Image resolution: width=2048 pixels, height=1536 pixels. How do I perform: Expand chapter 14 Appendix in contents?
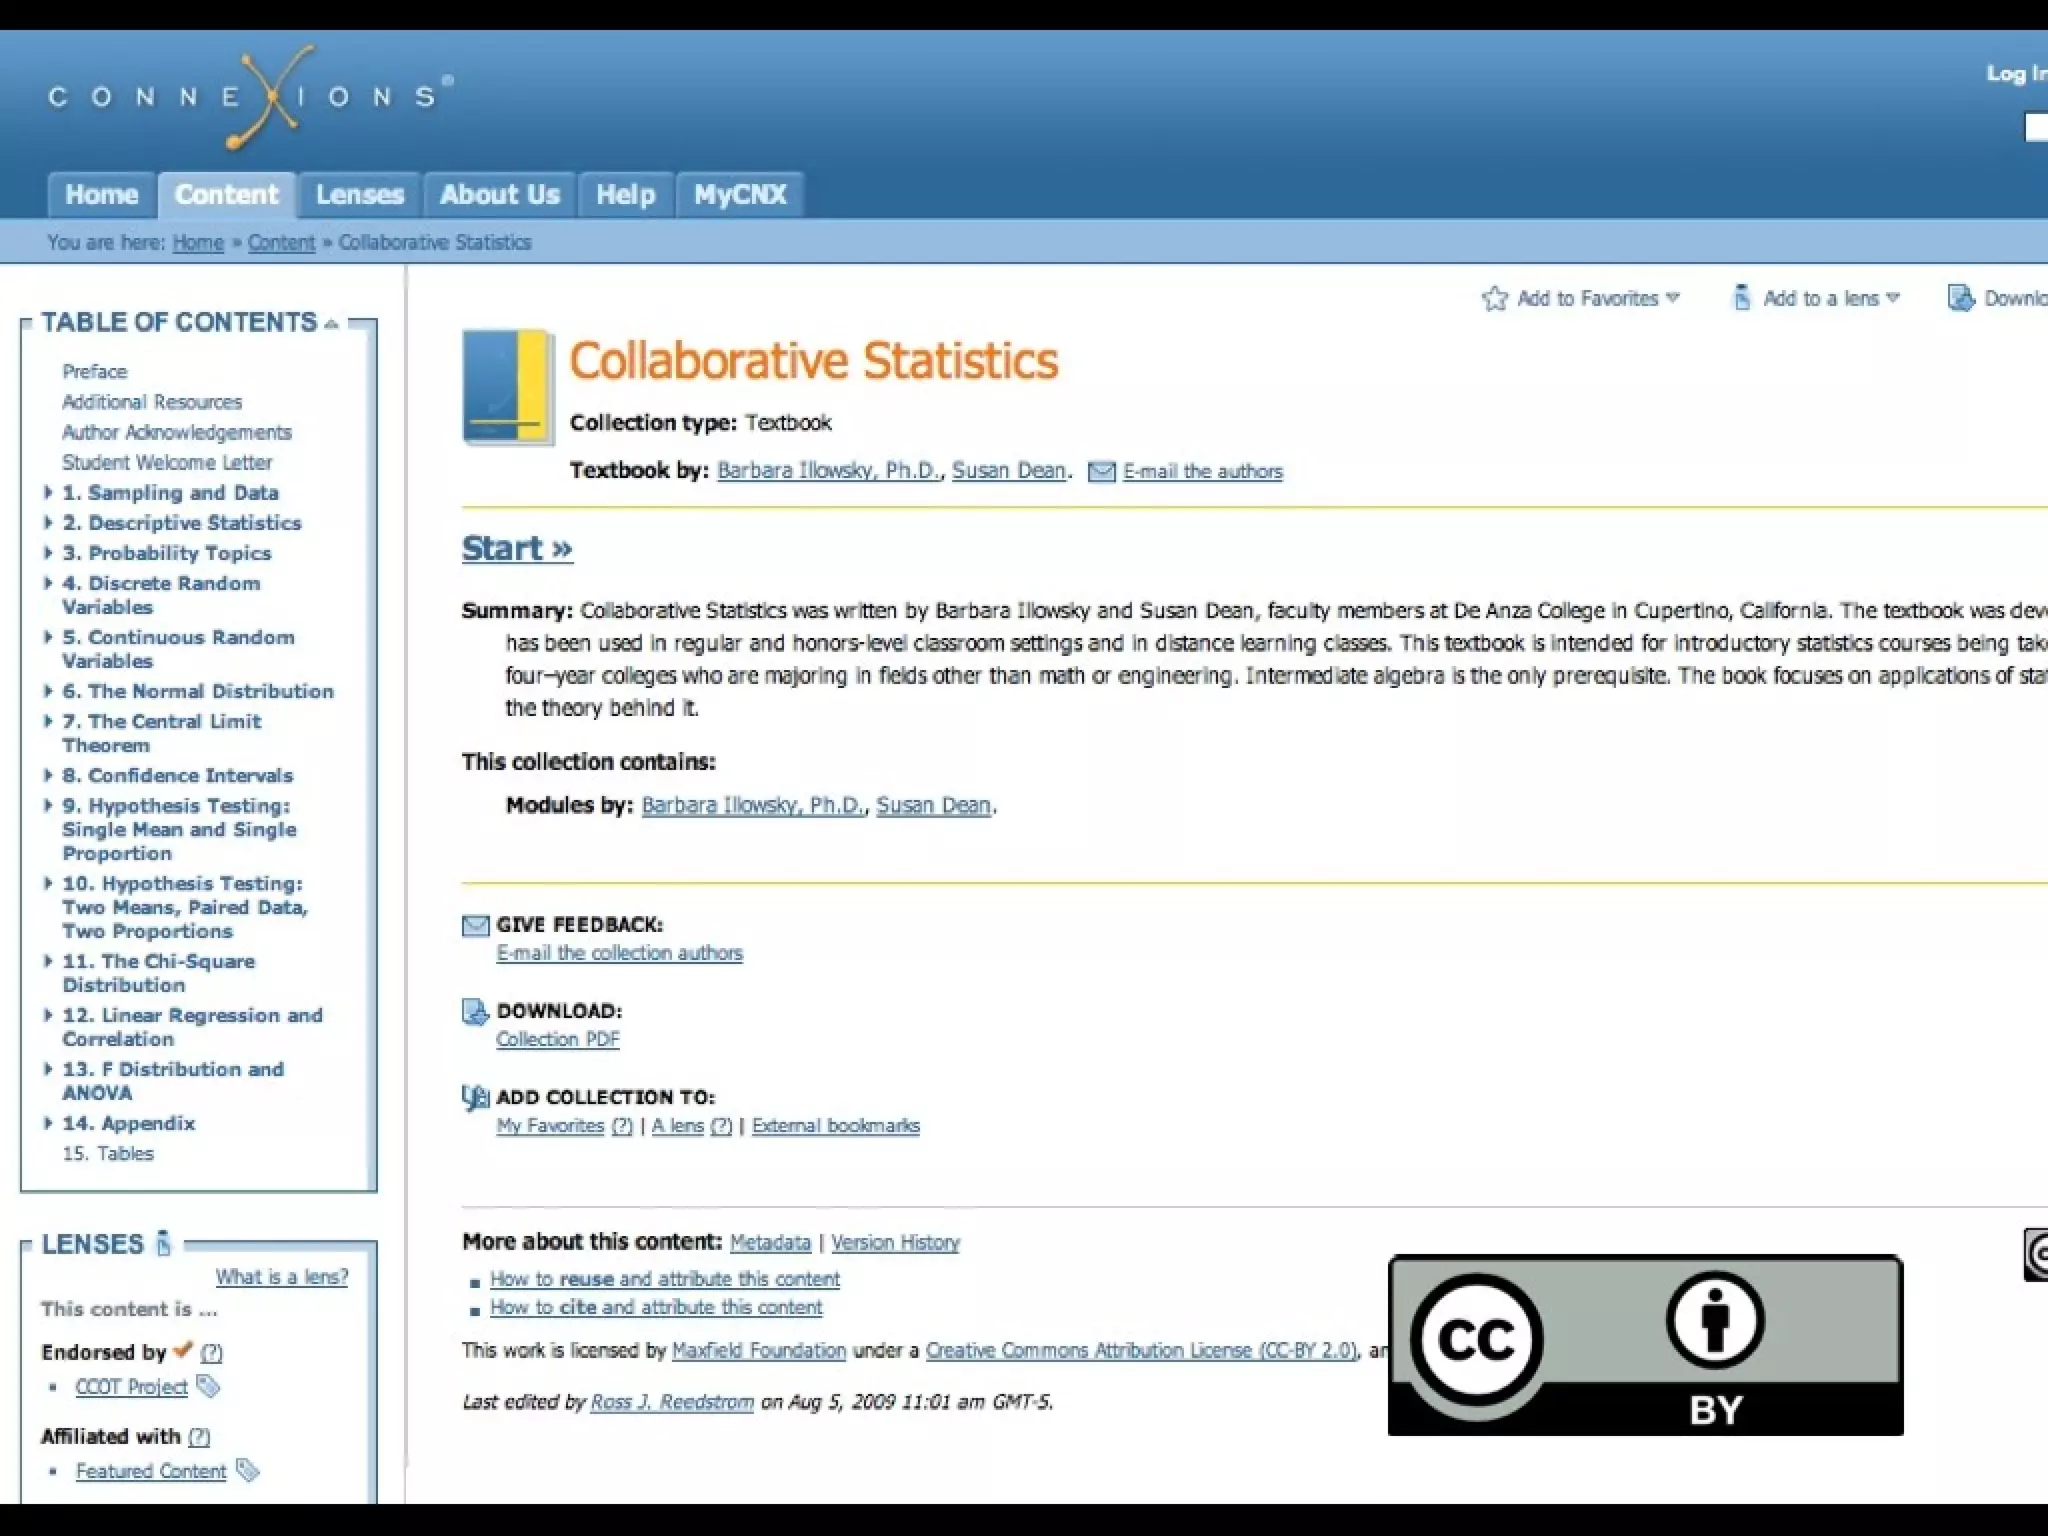48,1122
